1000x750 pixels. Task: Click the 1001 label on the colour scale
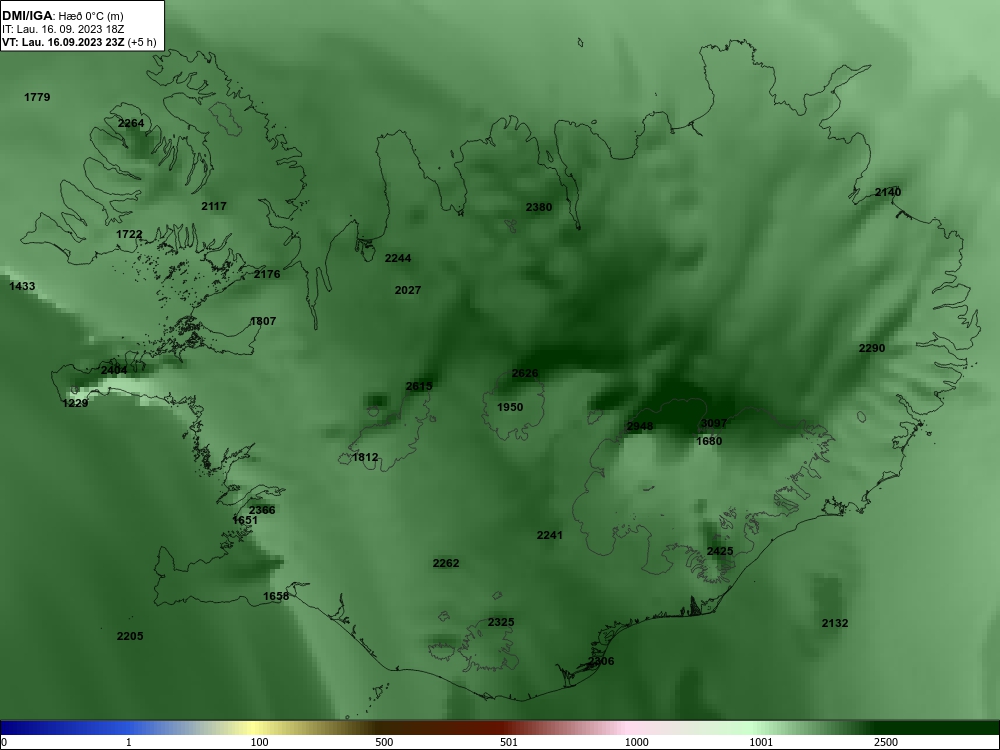tap(761, 742)
